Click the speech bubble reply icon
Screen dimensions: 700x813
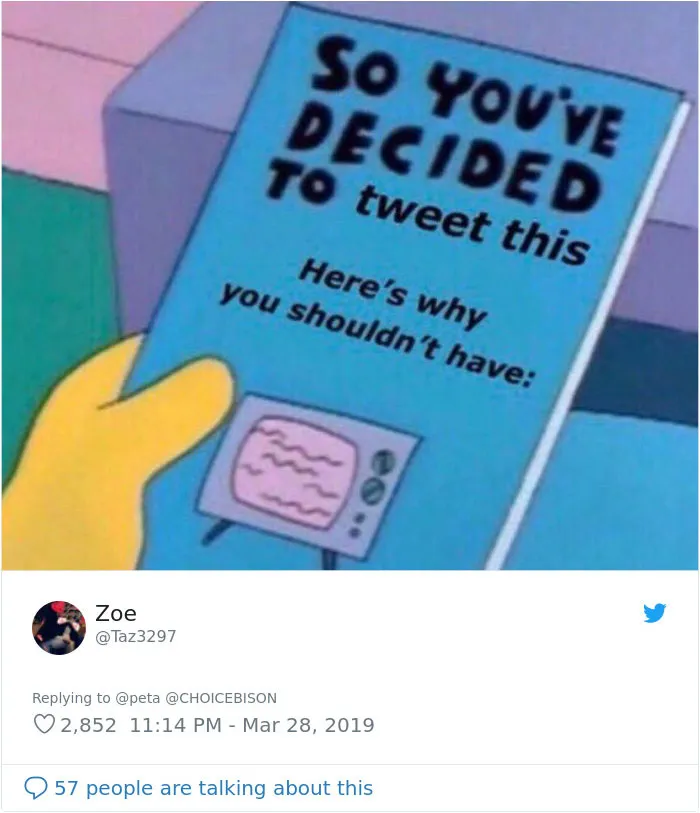(36, 788)
